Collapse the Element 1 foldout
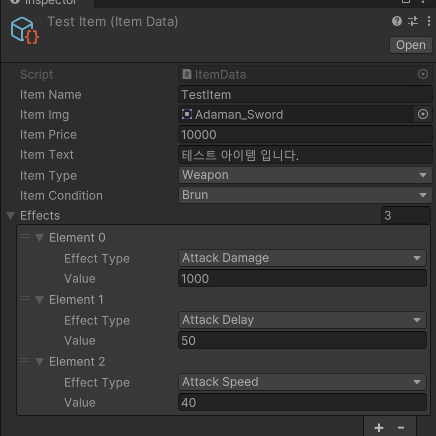 [40, 300]
